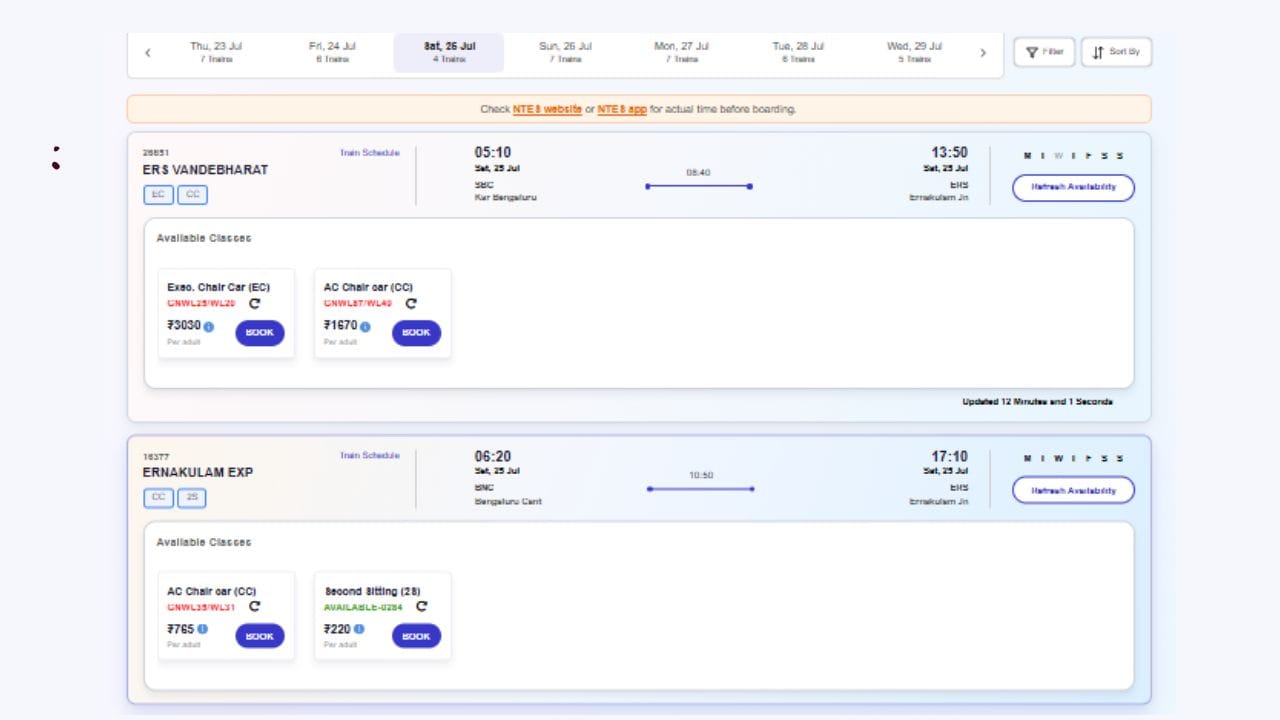Screen dimensions: 1280x720
Task: Toggle CC class chip on ERS Vandebharat
Action: [193, 195]
